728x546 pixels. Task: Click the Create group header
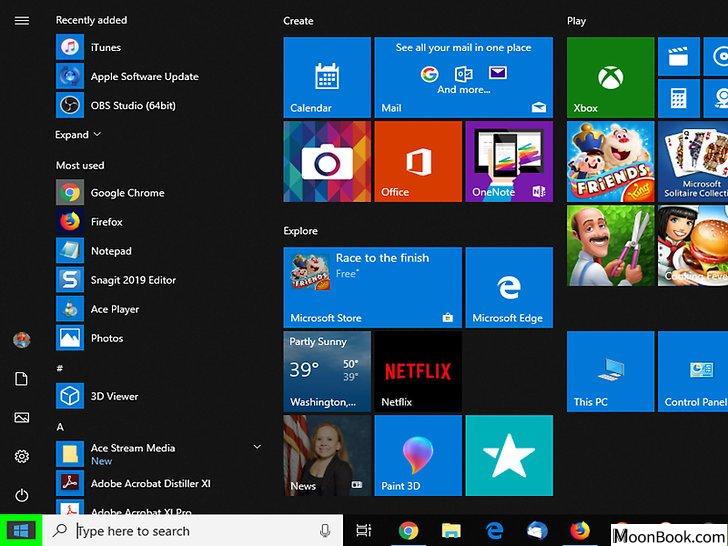(298, 21)
